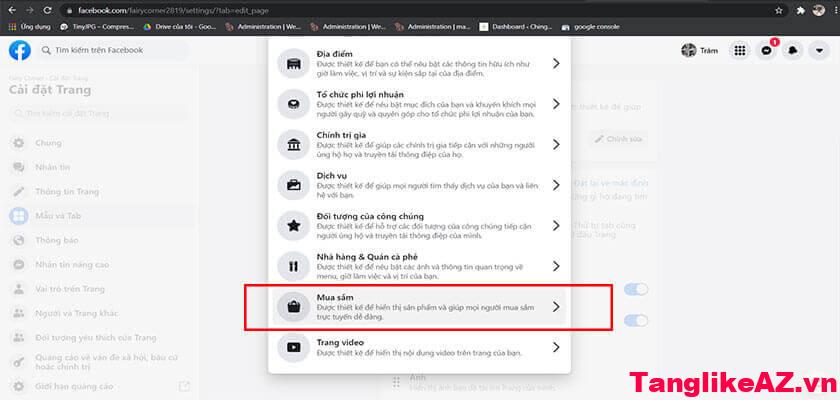
Task: Open the apps grid menu icon
Action: 740,50
